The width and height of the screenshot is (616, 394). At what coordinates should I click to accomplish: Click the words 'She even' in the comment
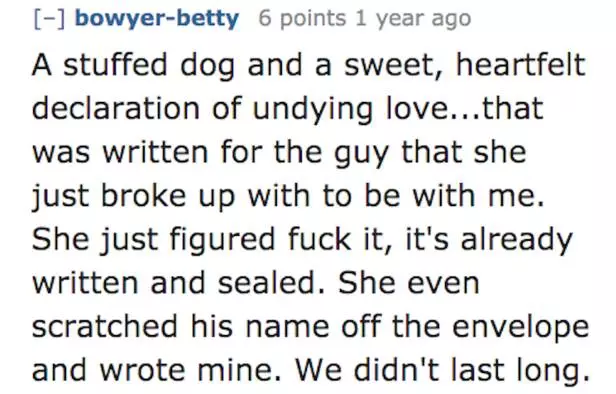(x=409, y=283)
